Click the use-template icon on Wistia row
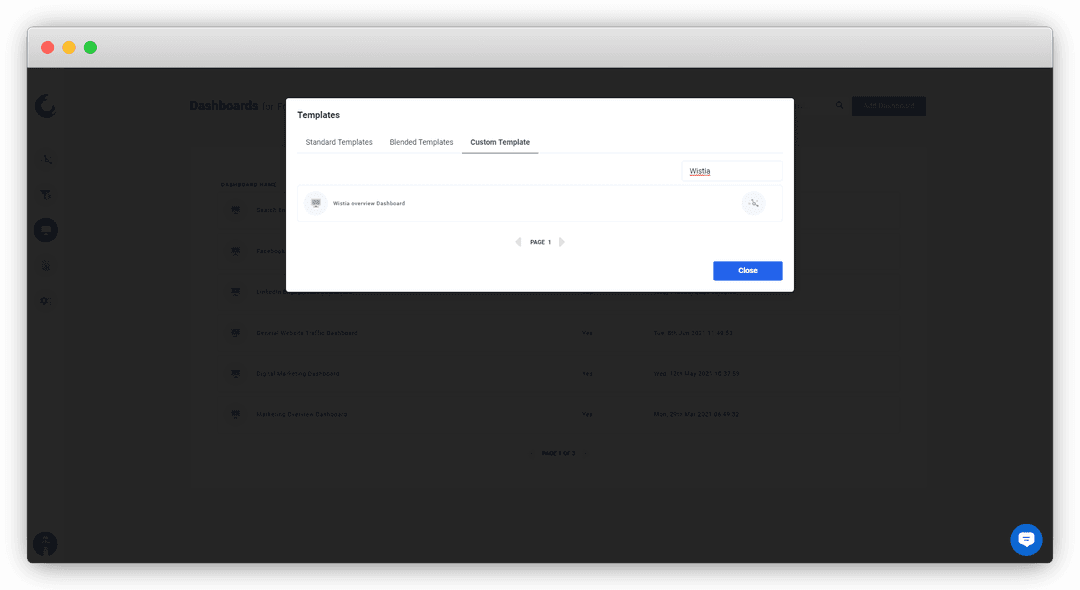This screenshot has width=1080, height=590. (x=754, y=203)
